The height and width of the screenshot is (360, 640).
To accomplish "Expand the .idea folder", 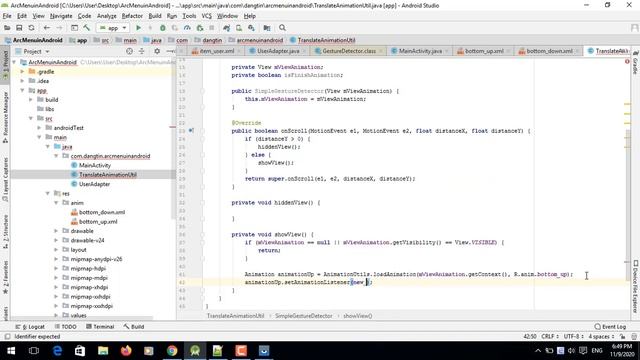I will [x=22, y=81].
